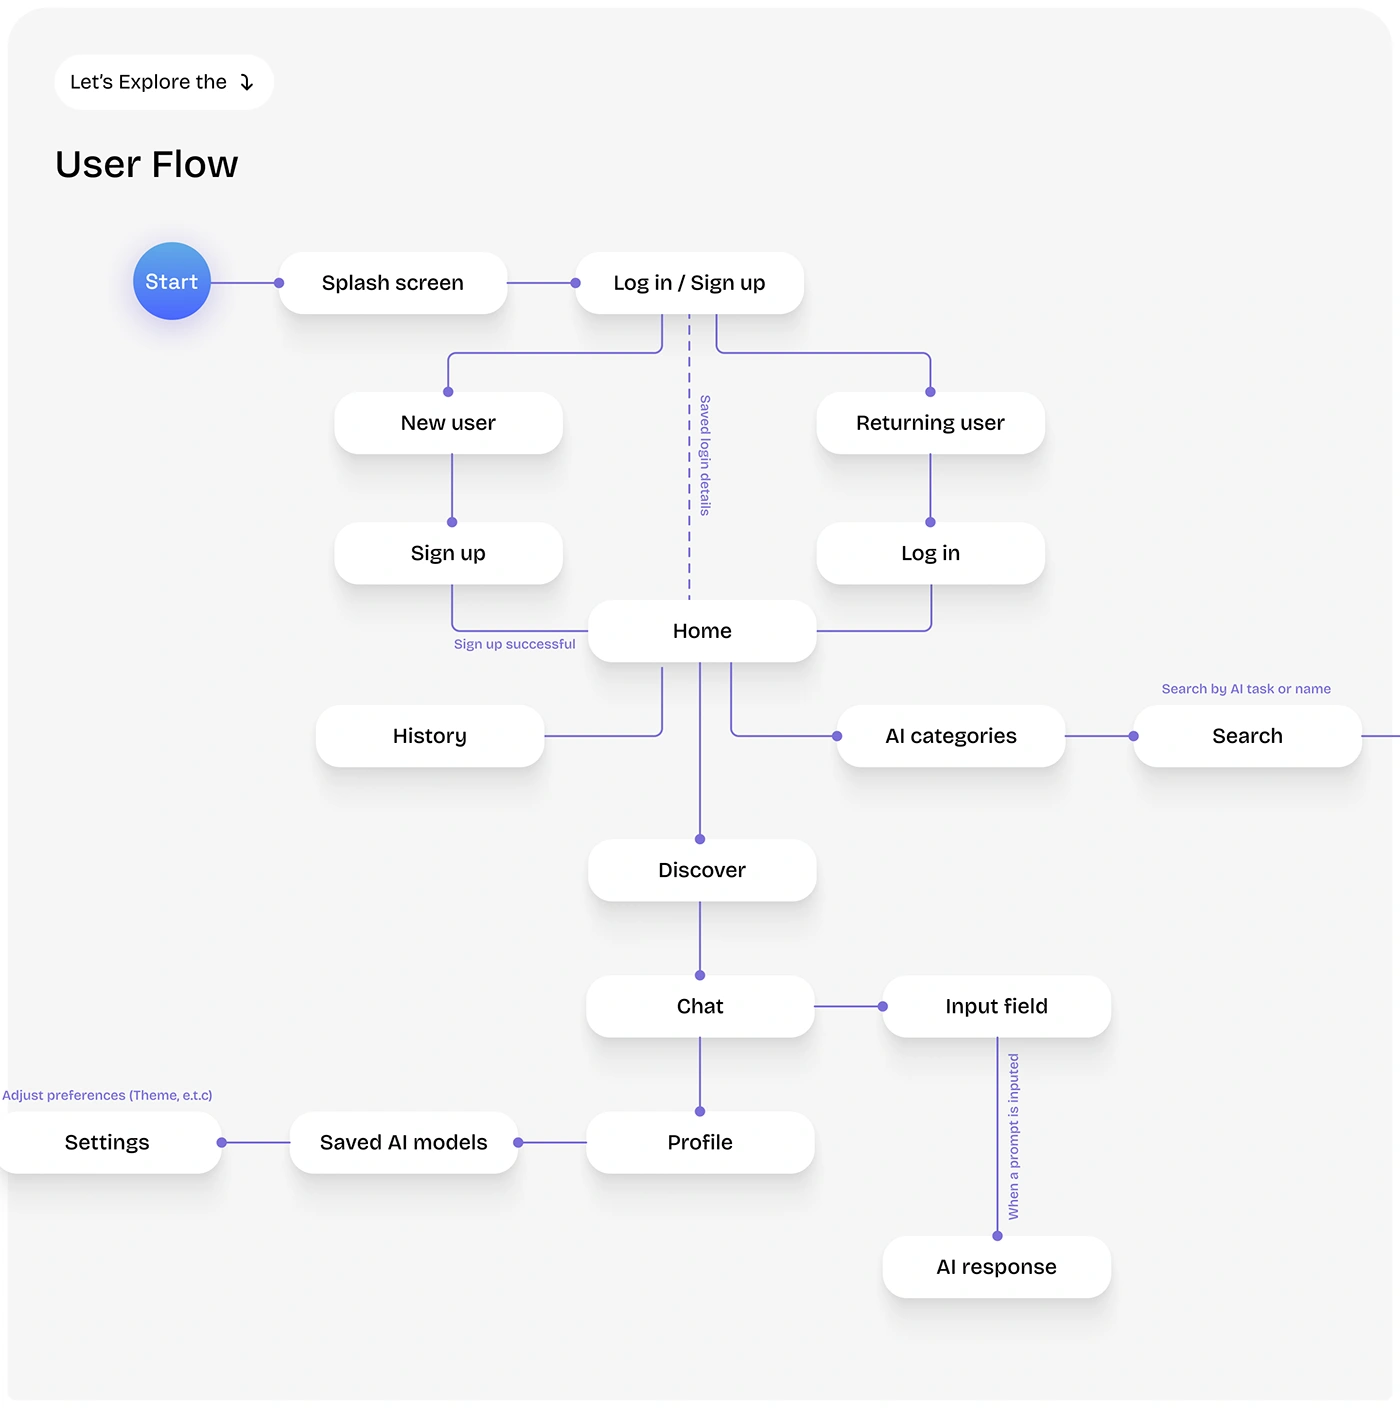Click the Home node
Viewport: 1400px width, 1408px height.
[x=702, y=631]
